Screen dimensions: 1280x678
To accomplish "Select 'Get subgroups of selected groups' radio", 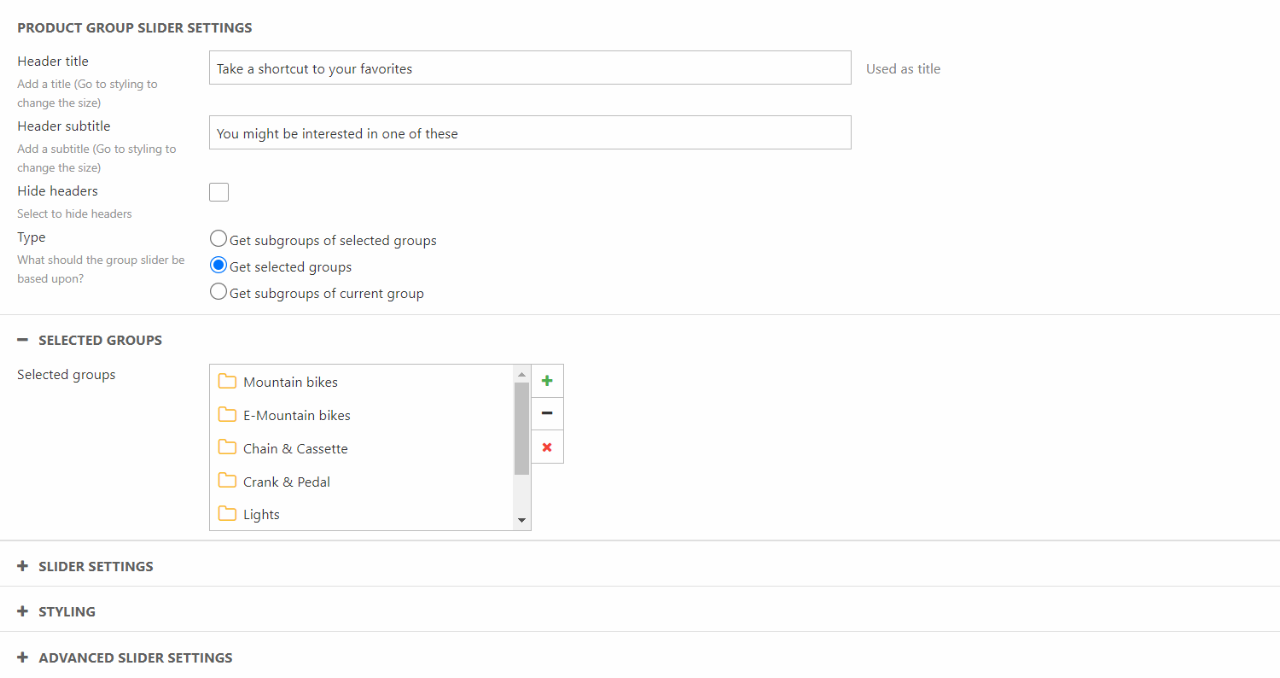I will click(218, 239).
